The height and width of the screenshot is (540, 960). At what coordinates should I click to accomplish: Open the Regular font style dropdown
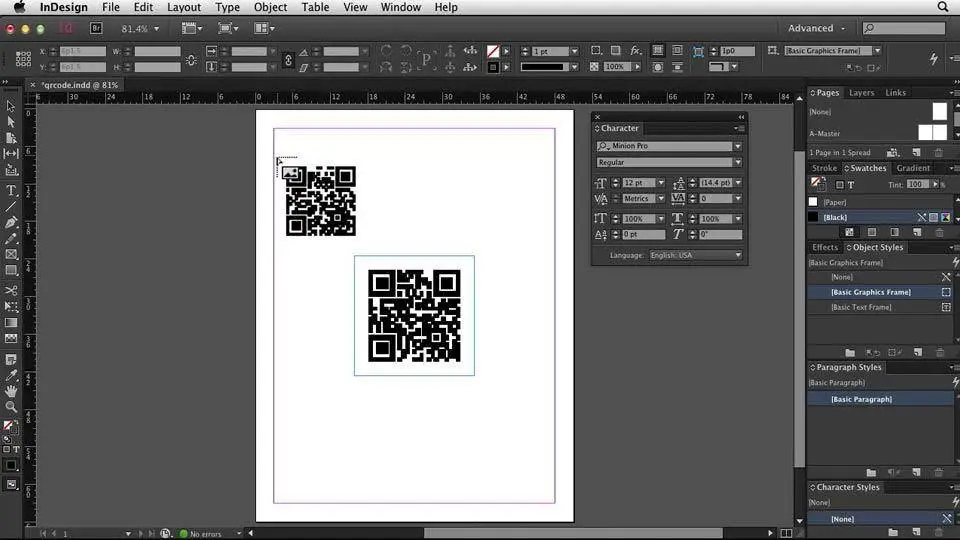[738, 162]
